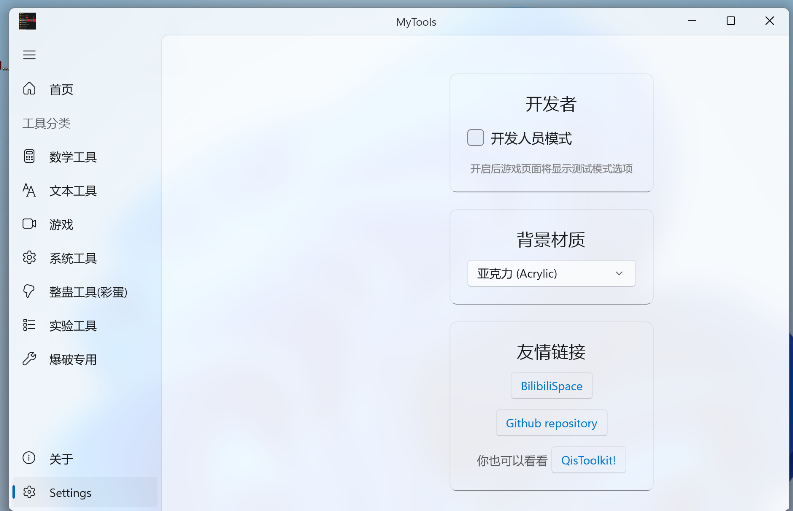Viewport: 793px width, 511px height.
Task: Open the 文本工具 navigation item
Action: point(85,191)
